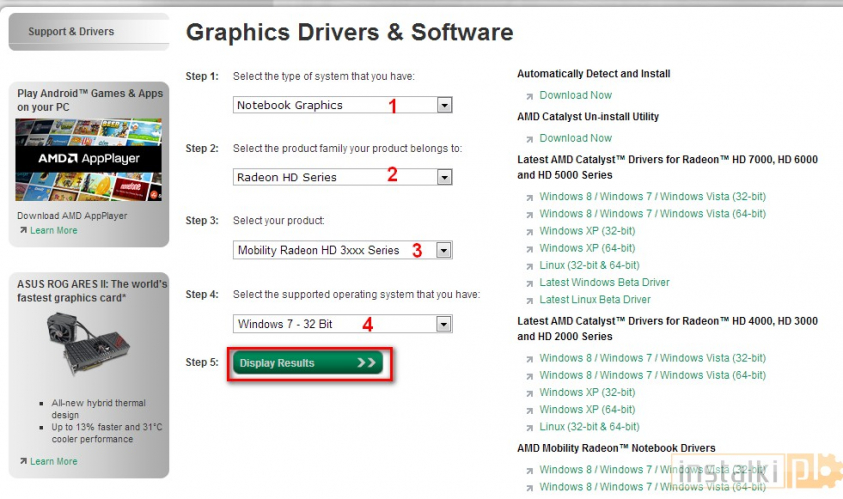Open Mobility Radeon Notebook Windows 8/7/Vista (64-bit) link
This screenshot has height=499, width=843.
pyautogui.click(x=653, y=487)
